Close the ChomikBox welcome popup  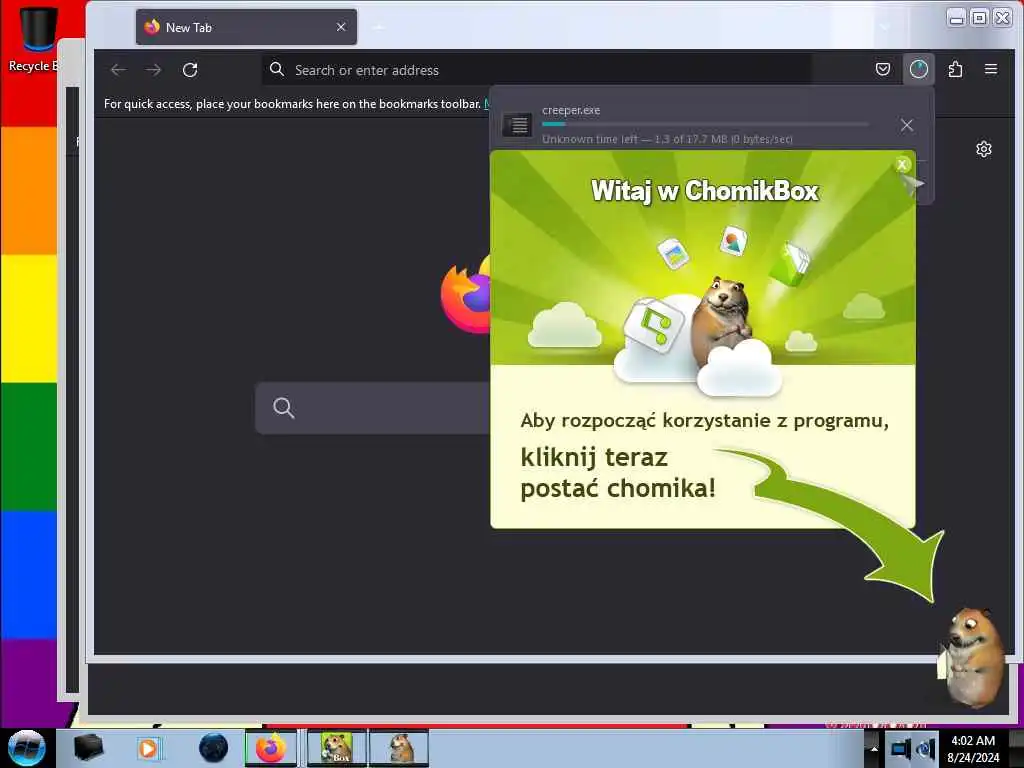pyautogui.click(x=902, y=165)
